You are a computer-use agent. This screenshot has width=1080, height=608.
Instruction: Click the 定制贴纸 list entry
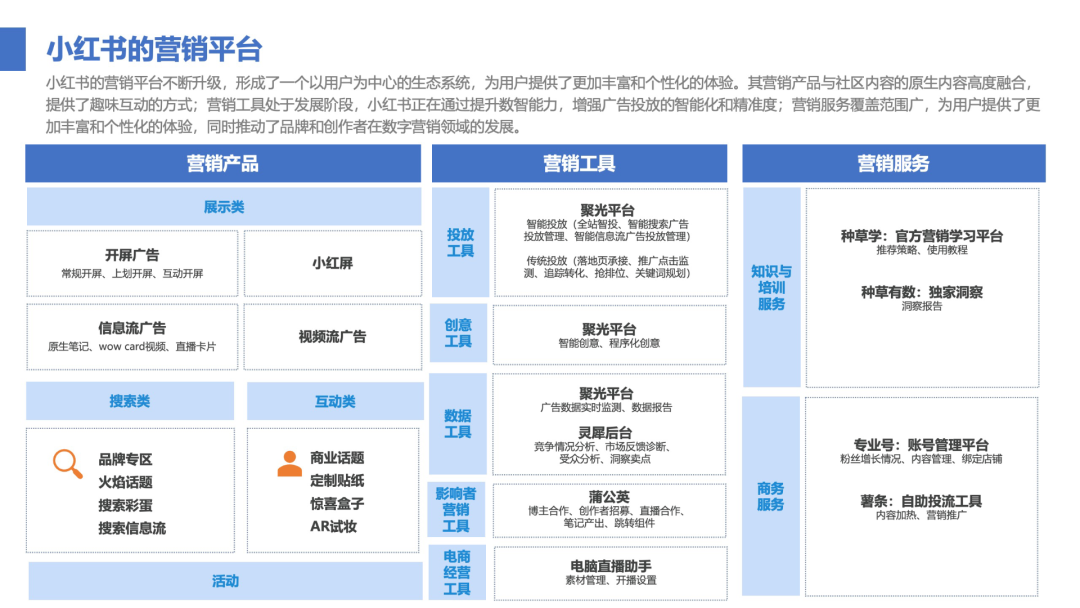[x=337, y=481]
